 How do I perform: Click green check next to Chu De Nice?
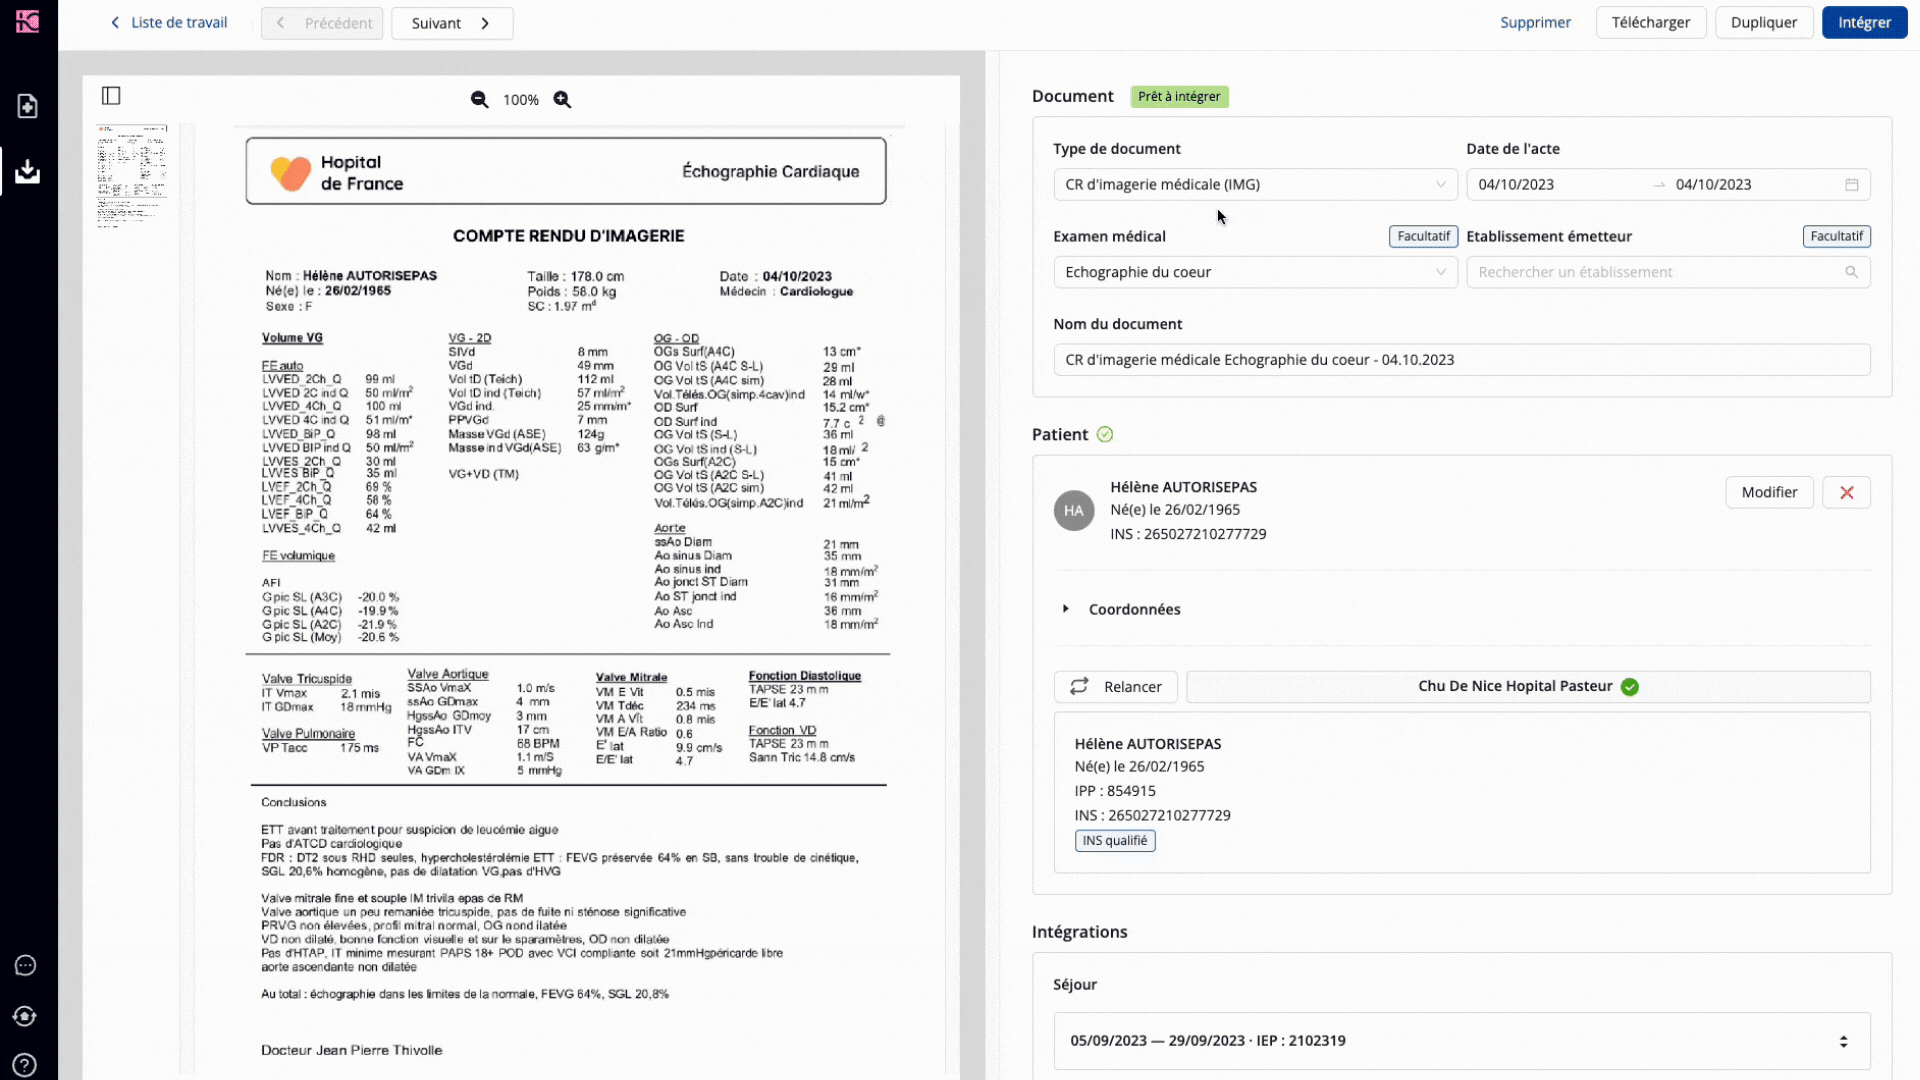pyautogui.click(x=1630, y=687)
